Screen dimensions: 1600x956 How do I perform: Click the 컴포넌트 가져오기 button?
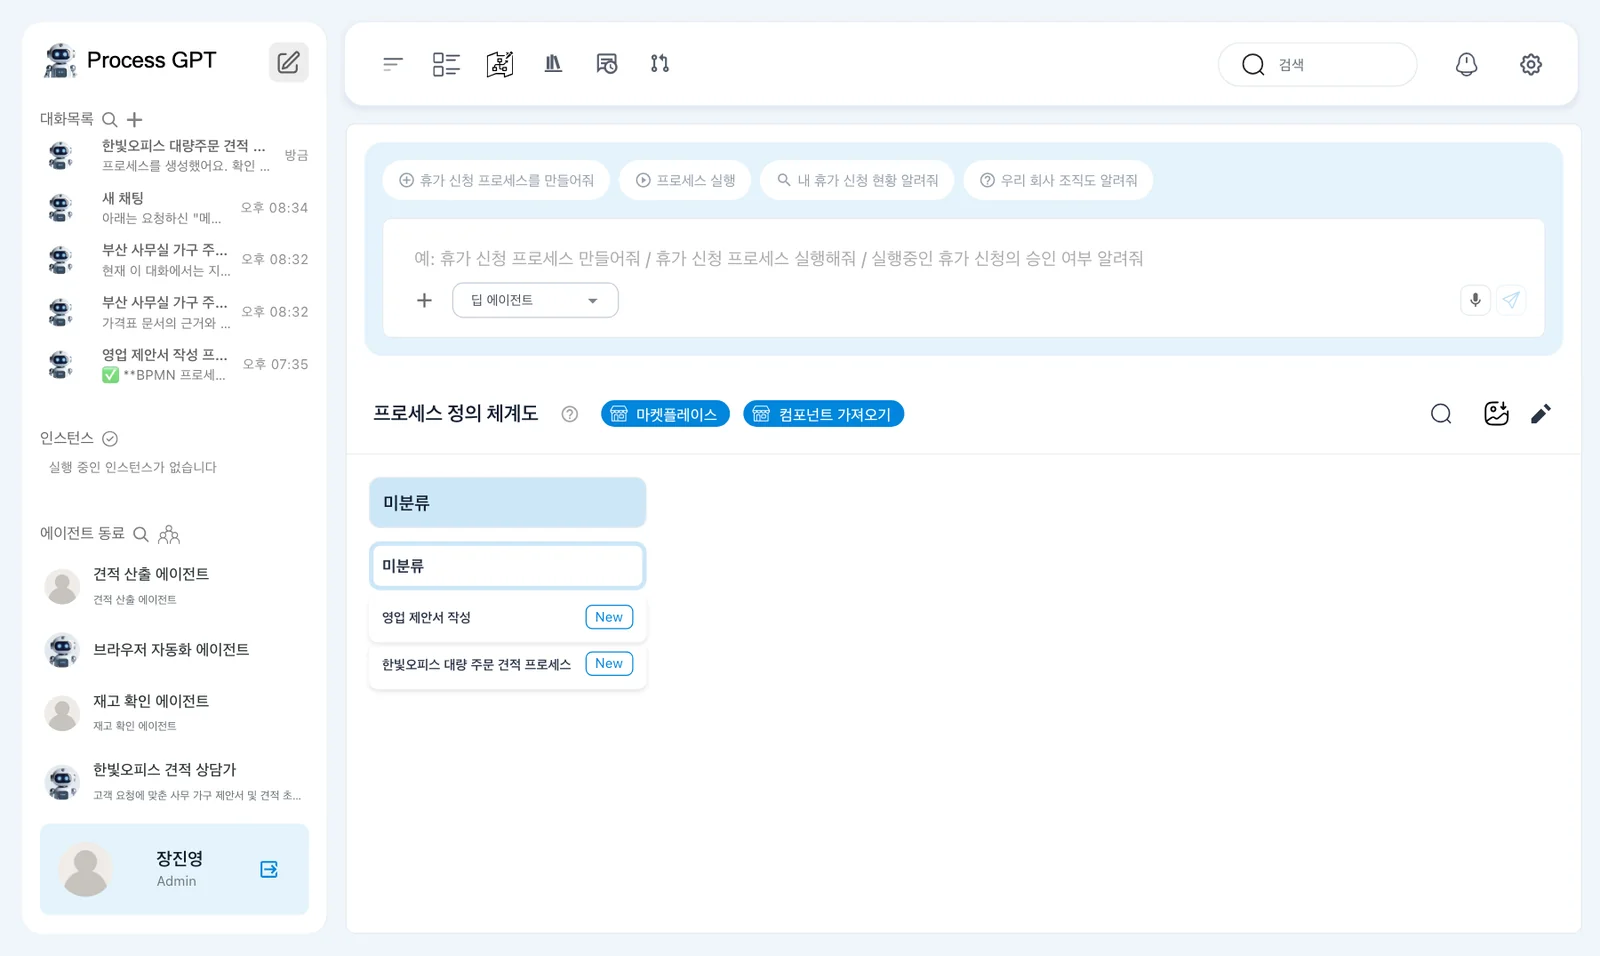[823, 414]
